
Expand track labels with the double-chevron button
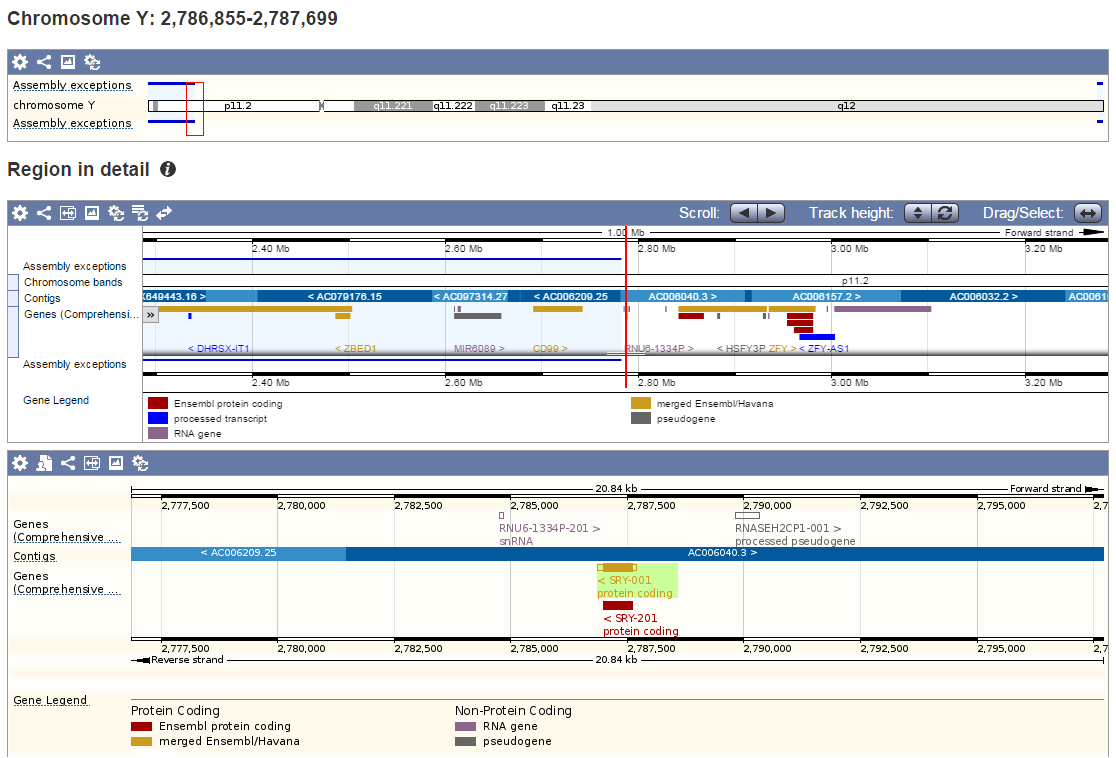pos(151,314)
